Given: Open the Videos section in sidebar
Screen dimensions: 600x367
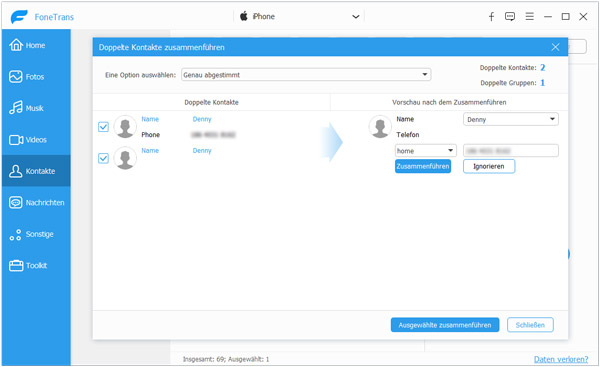Looking at the screenshot, I should [x=36, y=140].
